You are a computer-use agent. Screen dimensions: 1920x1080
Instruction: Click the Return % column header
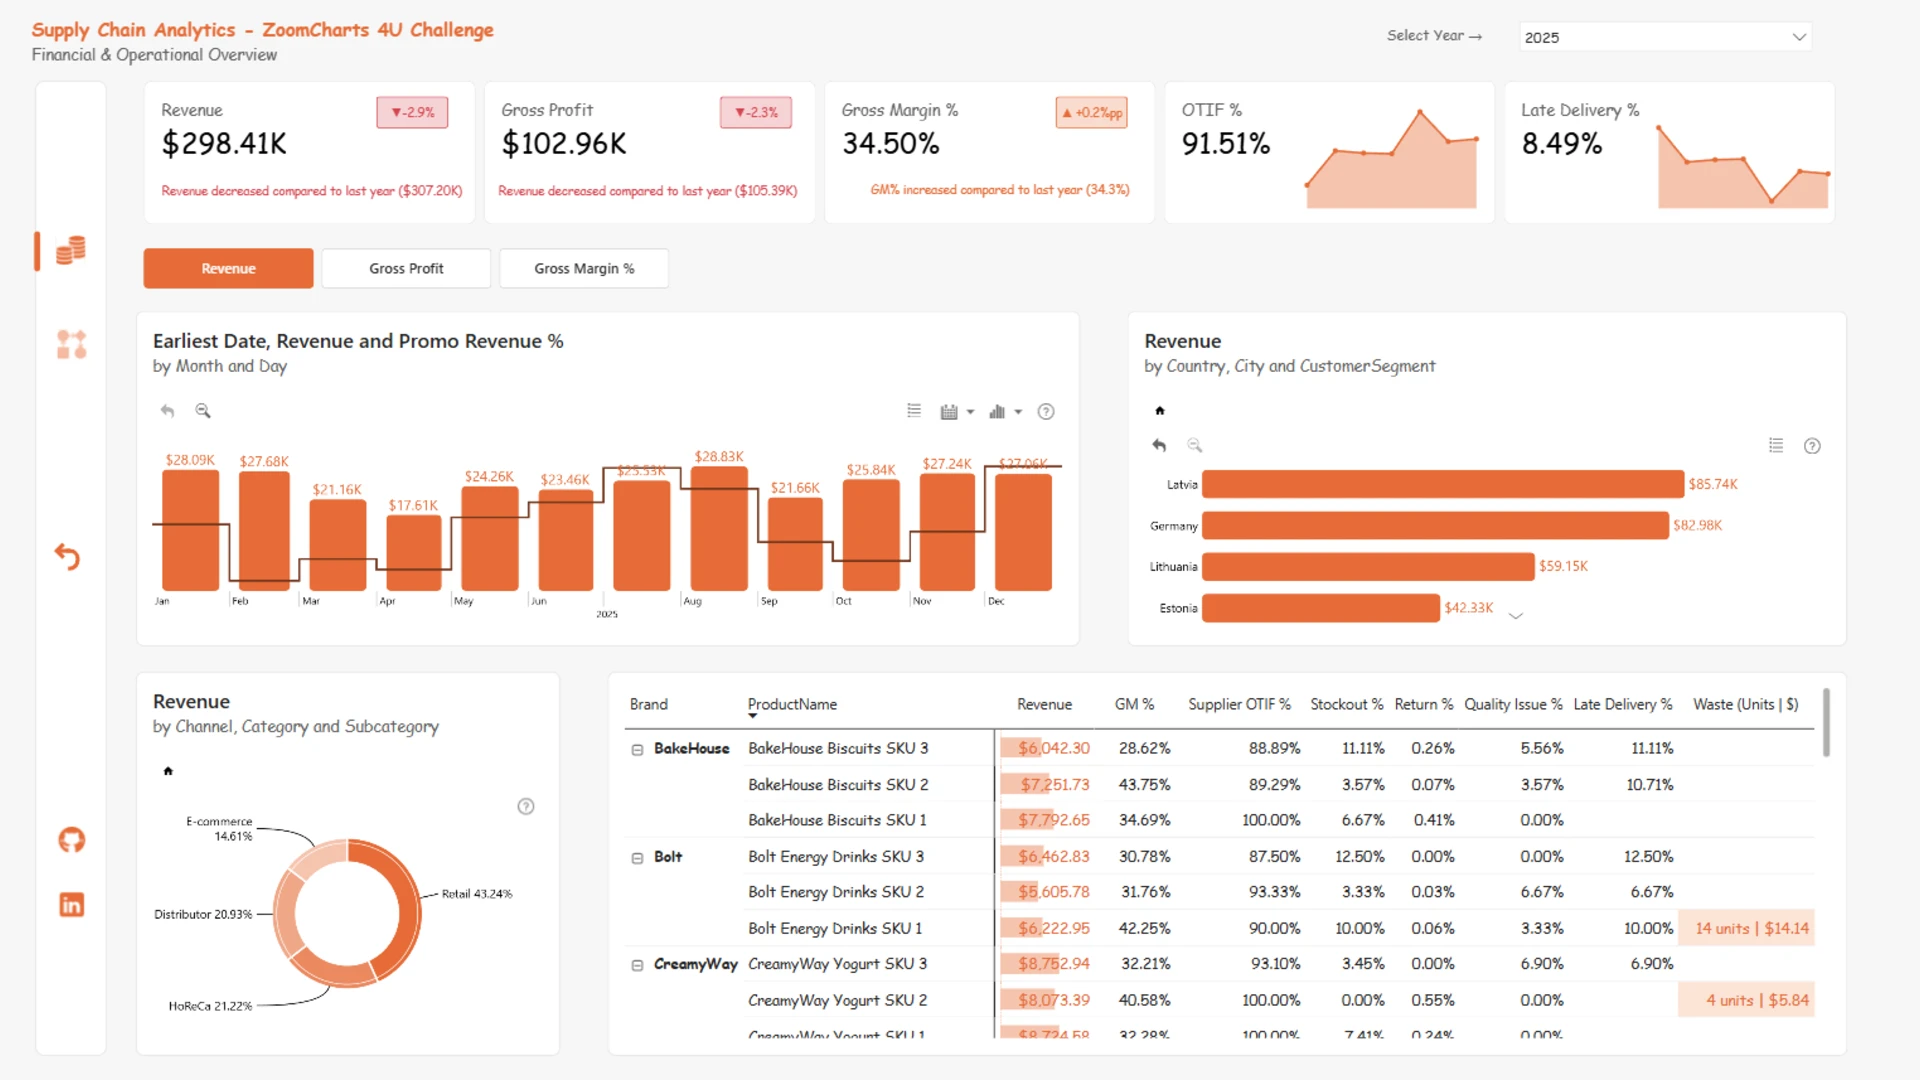pos(1424,705)
